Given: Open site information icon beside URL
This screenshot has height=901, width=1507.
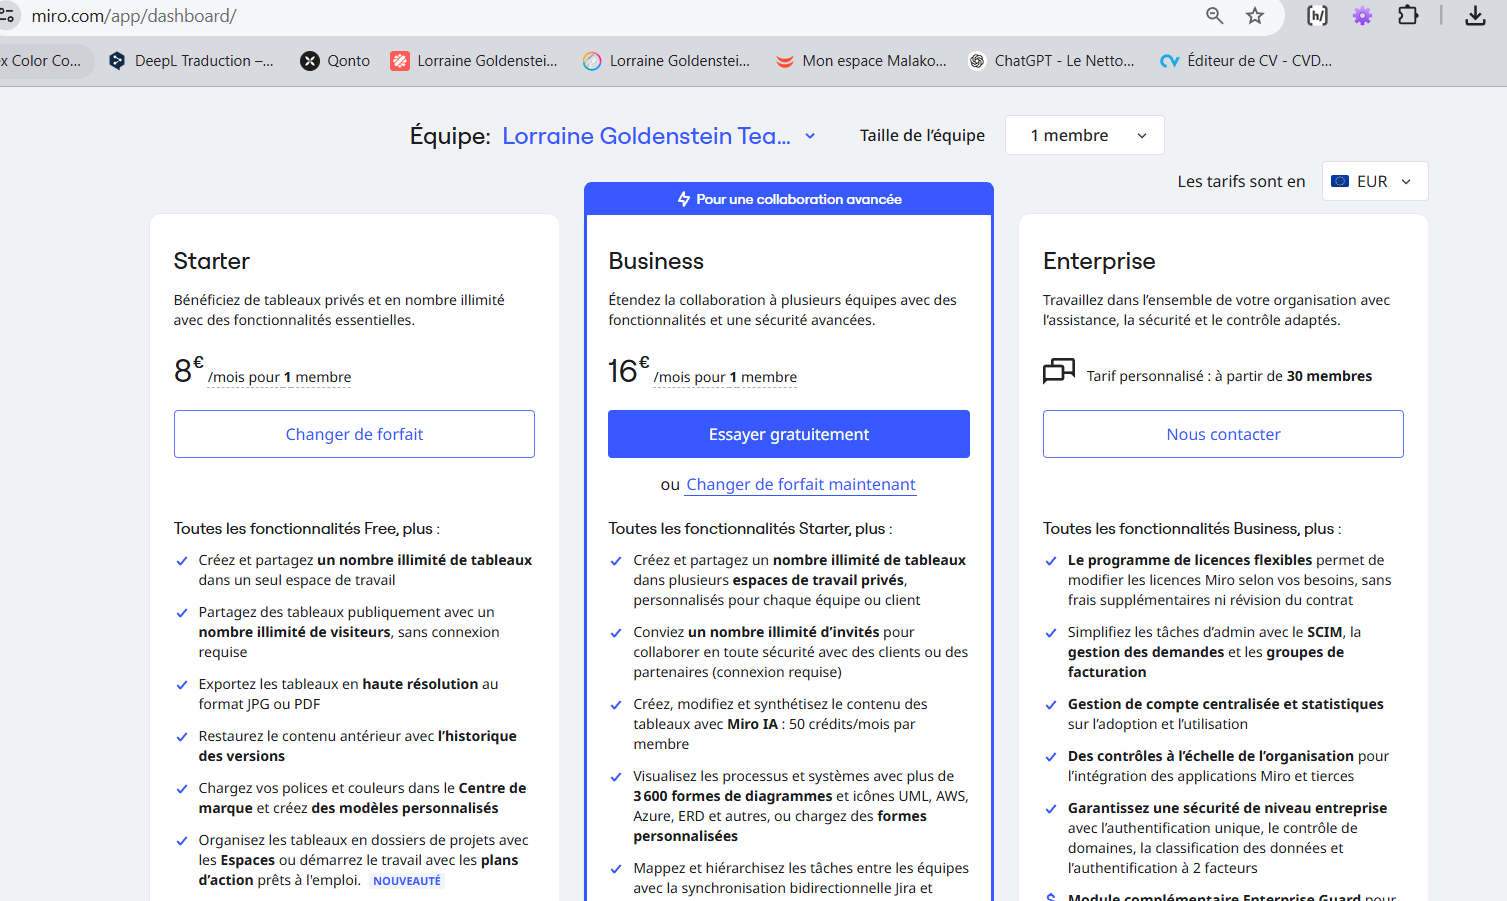Looking at the screenshot, I should point(7,15).
